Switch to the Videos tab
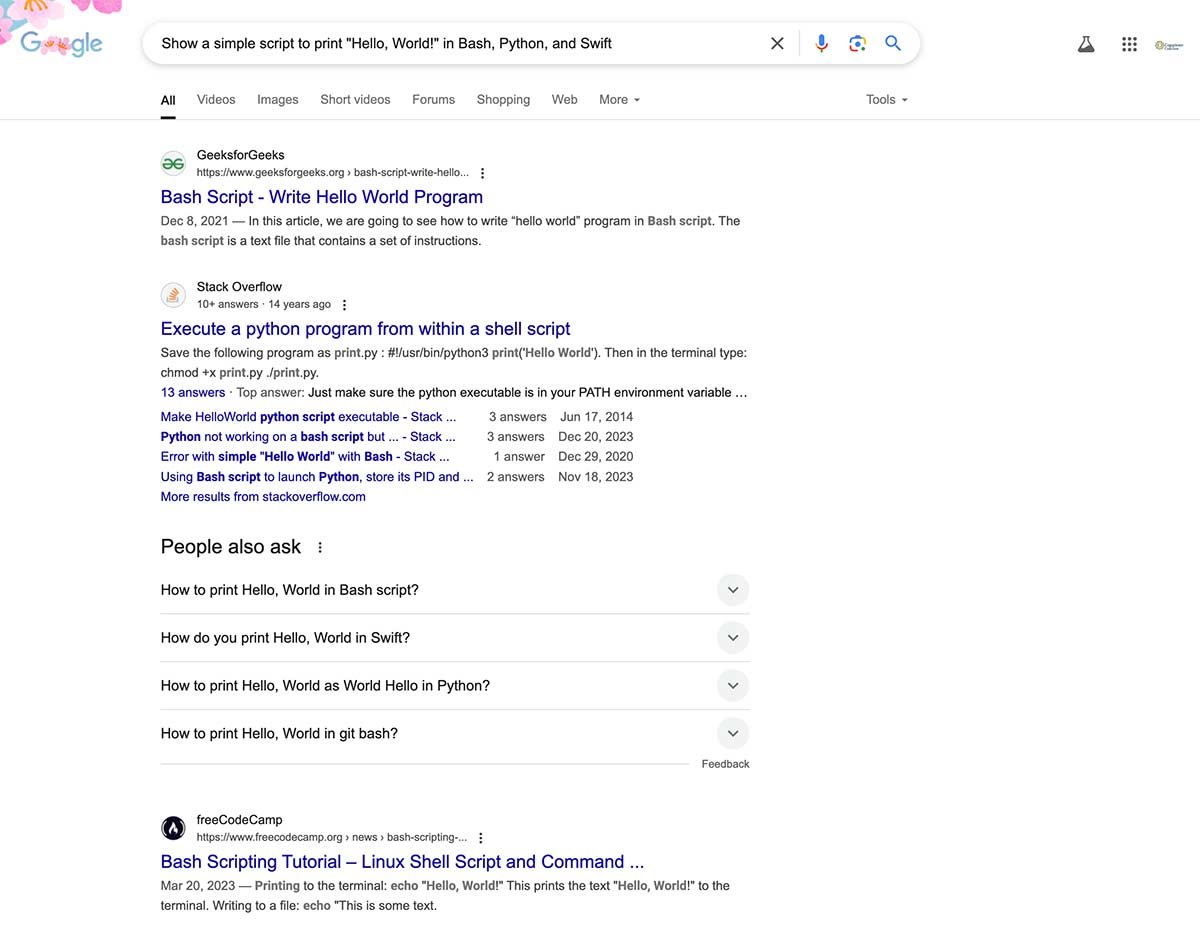The height and width of the screenshot is (927, 1200). click(x=216, y=100)
